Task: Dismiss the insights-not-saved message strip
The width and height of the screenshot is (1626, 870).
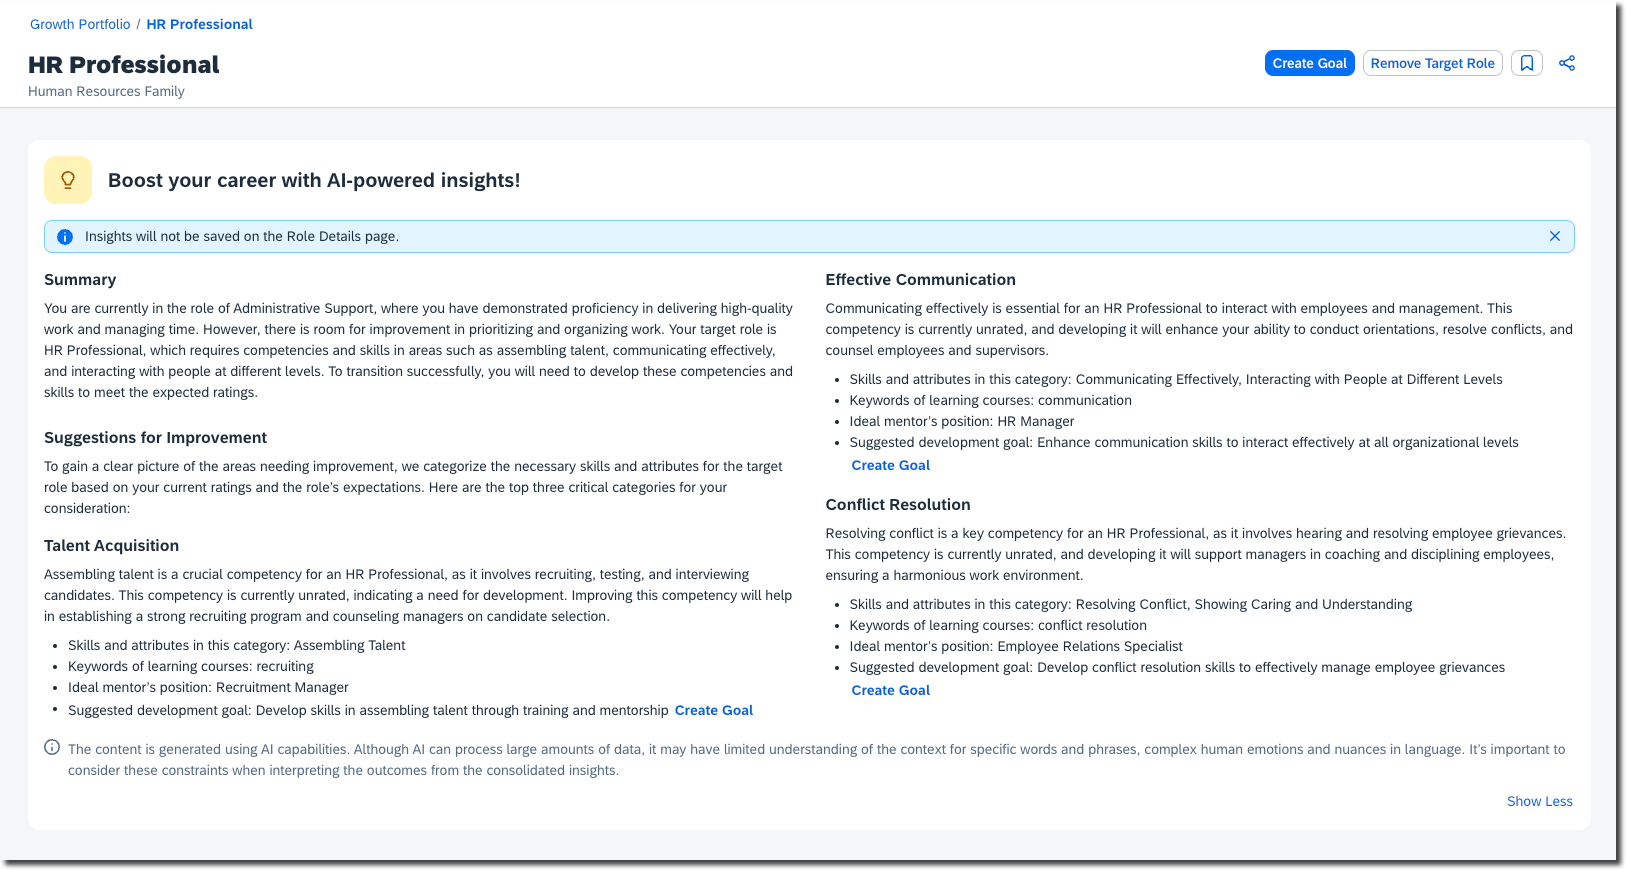Action: (1554, 236)
